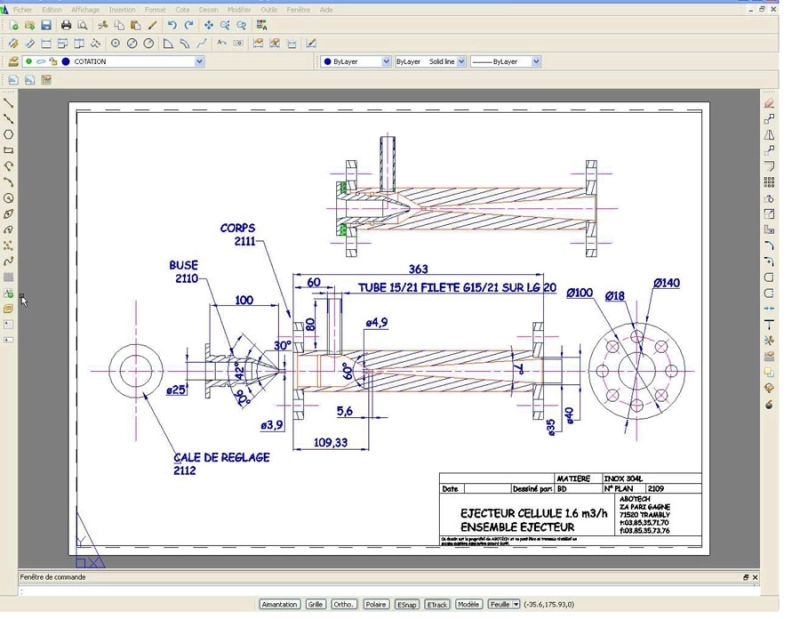Click the Layer manager icon beside COTATION
This screenshot has height=619, width=800.
(x=13, y=61)
